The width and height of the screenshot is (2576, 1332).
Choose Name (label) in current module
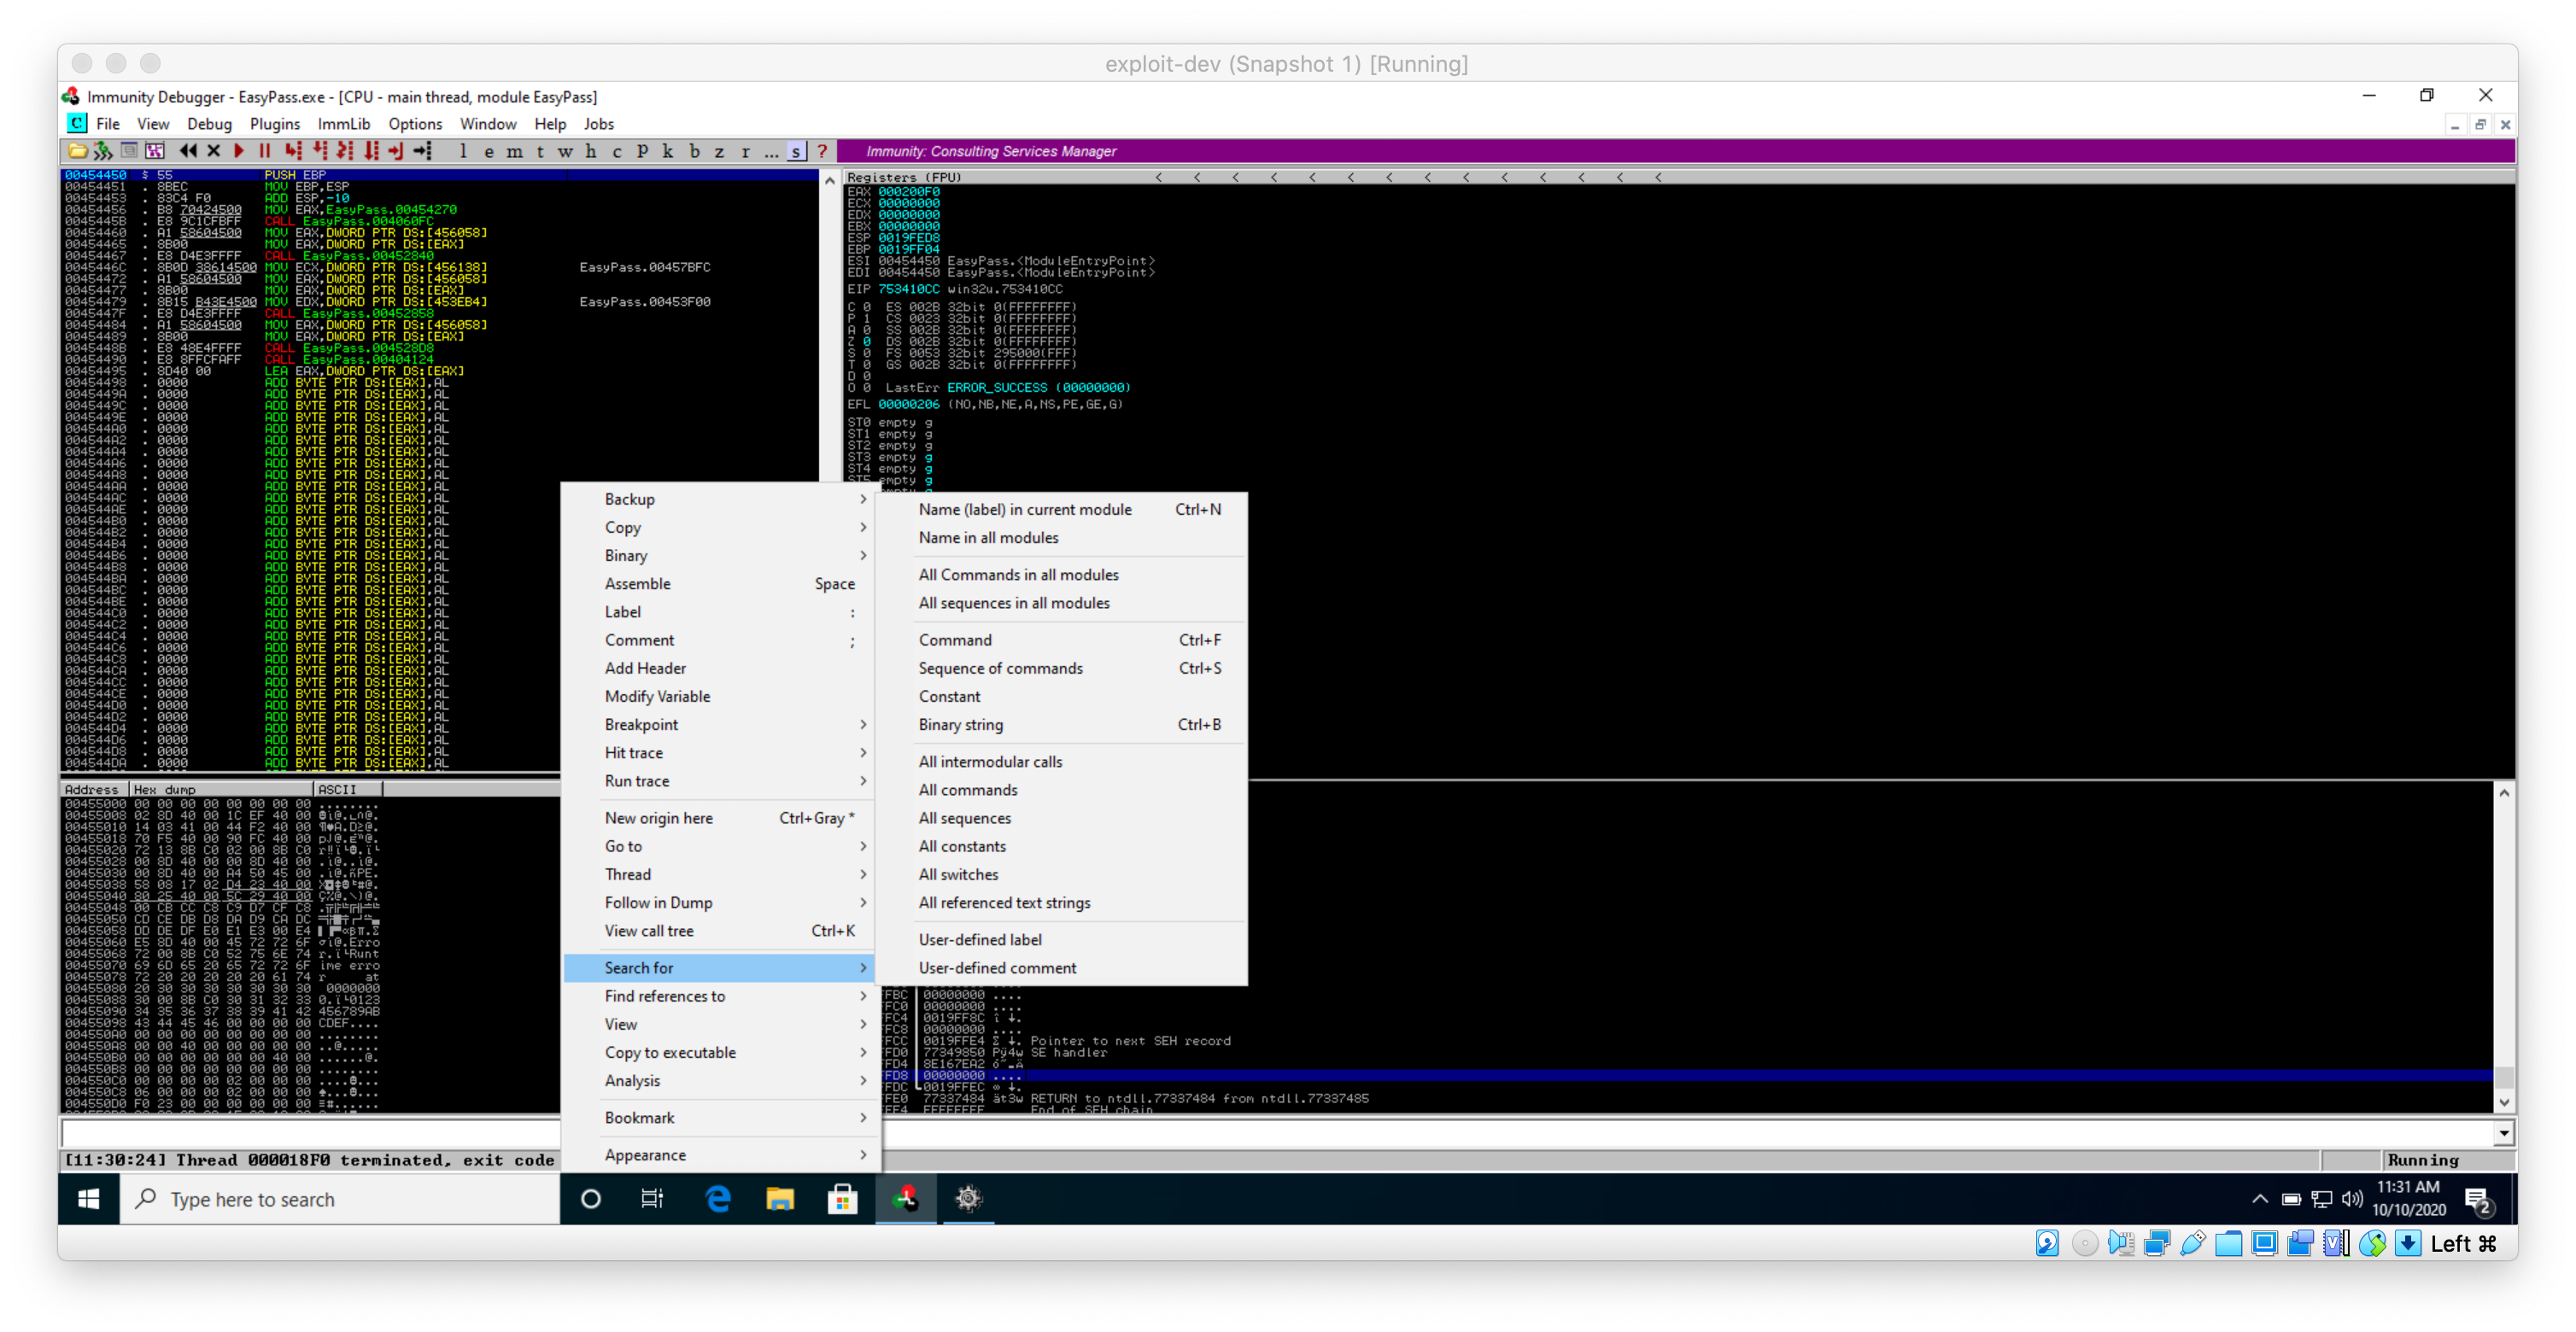tap(1062, 509)
